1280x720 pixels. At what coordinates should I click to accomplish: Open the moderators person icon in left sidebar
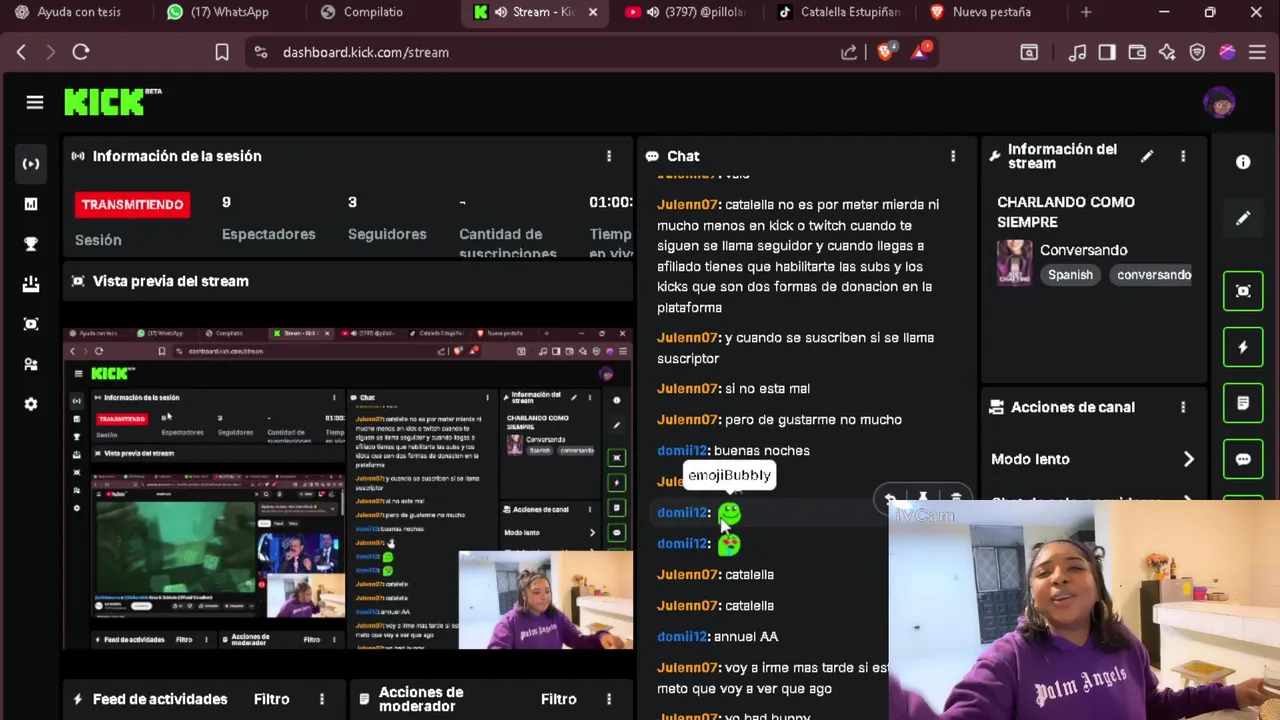(x=31, y=364)
